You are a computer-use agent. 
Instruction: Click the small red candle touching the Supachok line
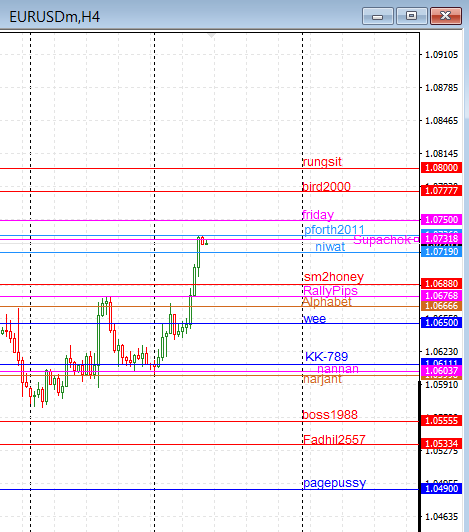click(x=203, y=241)
